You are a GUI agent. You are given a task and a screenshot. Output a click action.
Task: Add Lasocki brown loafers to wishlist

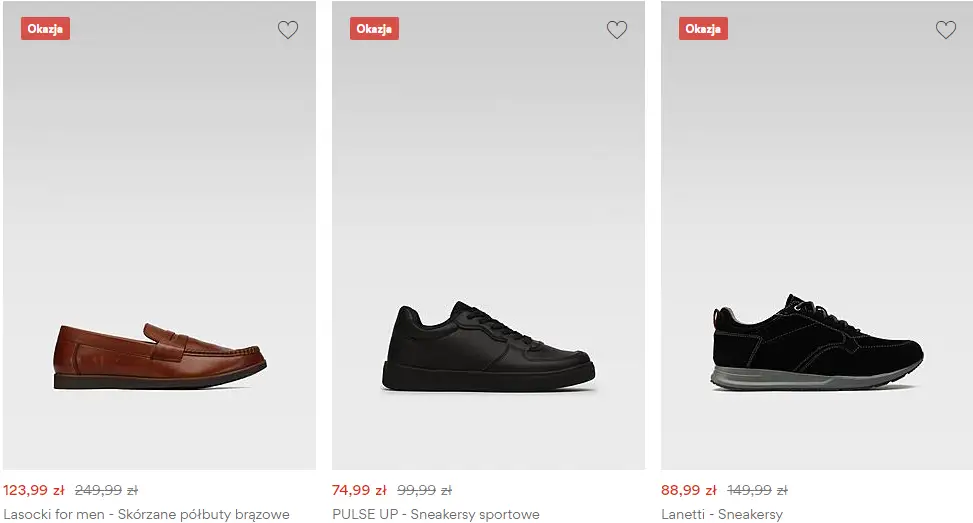click(x=288, y=30)
